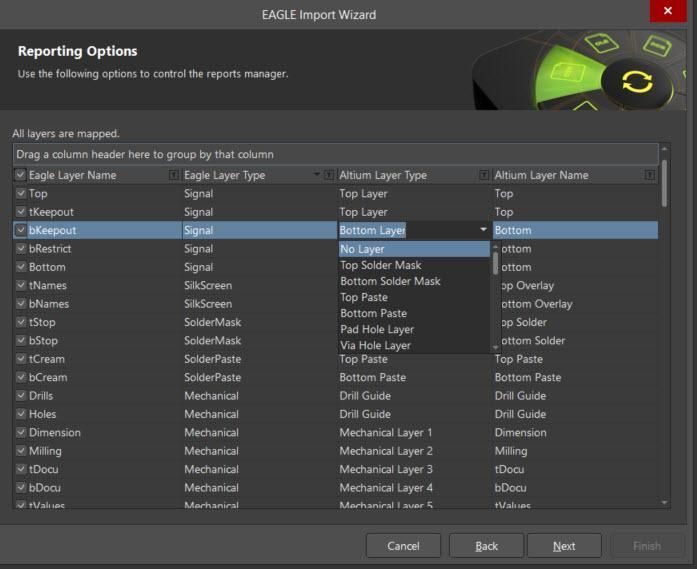Uncheck the tKeepout layer checkbox
This screenshot has width=697, height=569.
tap(20, 212)
